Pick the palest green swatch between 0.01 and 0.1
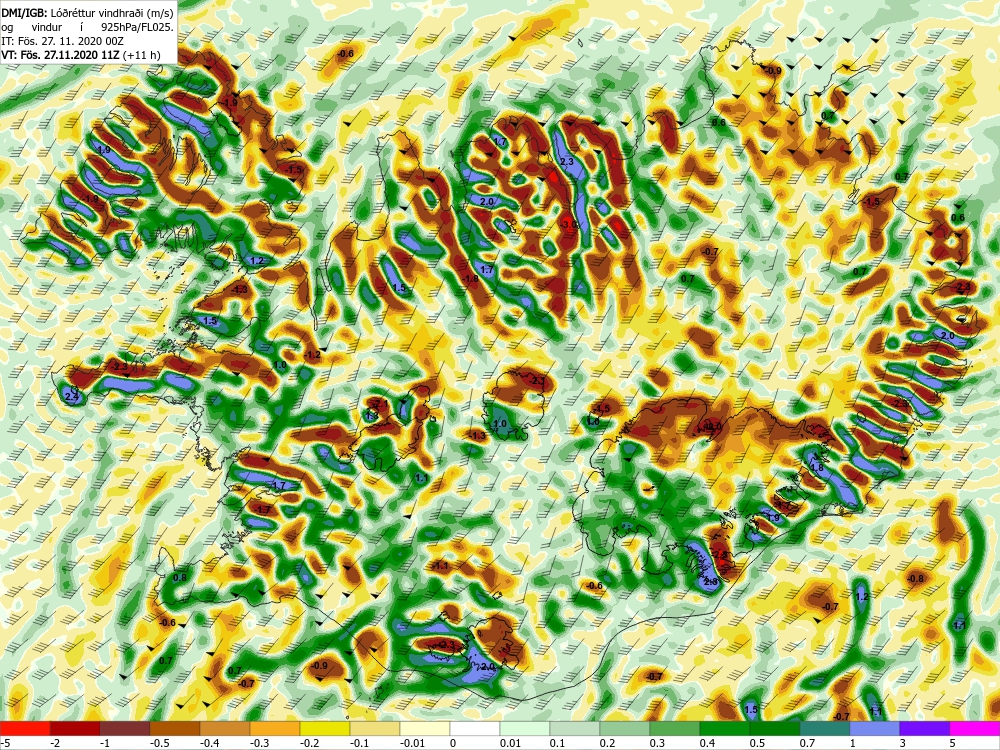1000x750 pixels. point(525,729)
